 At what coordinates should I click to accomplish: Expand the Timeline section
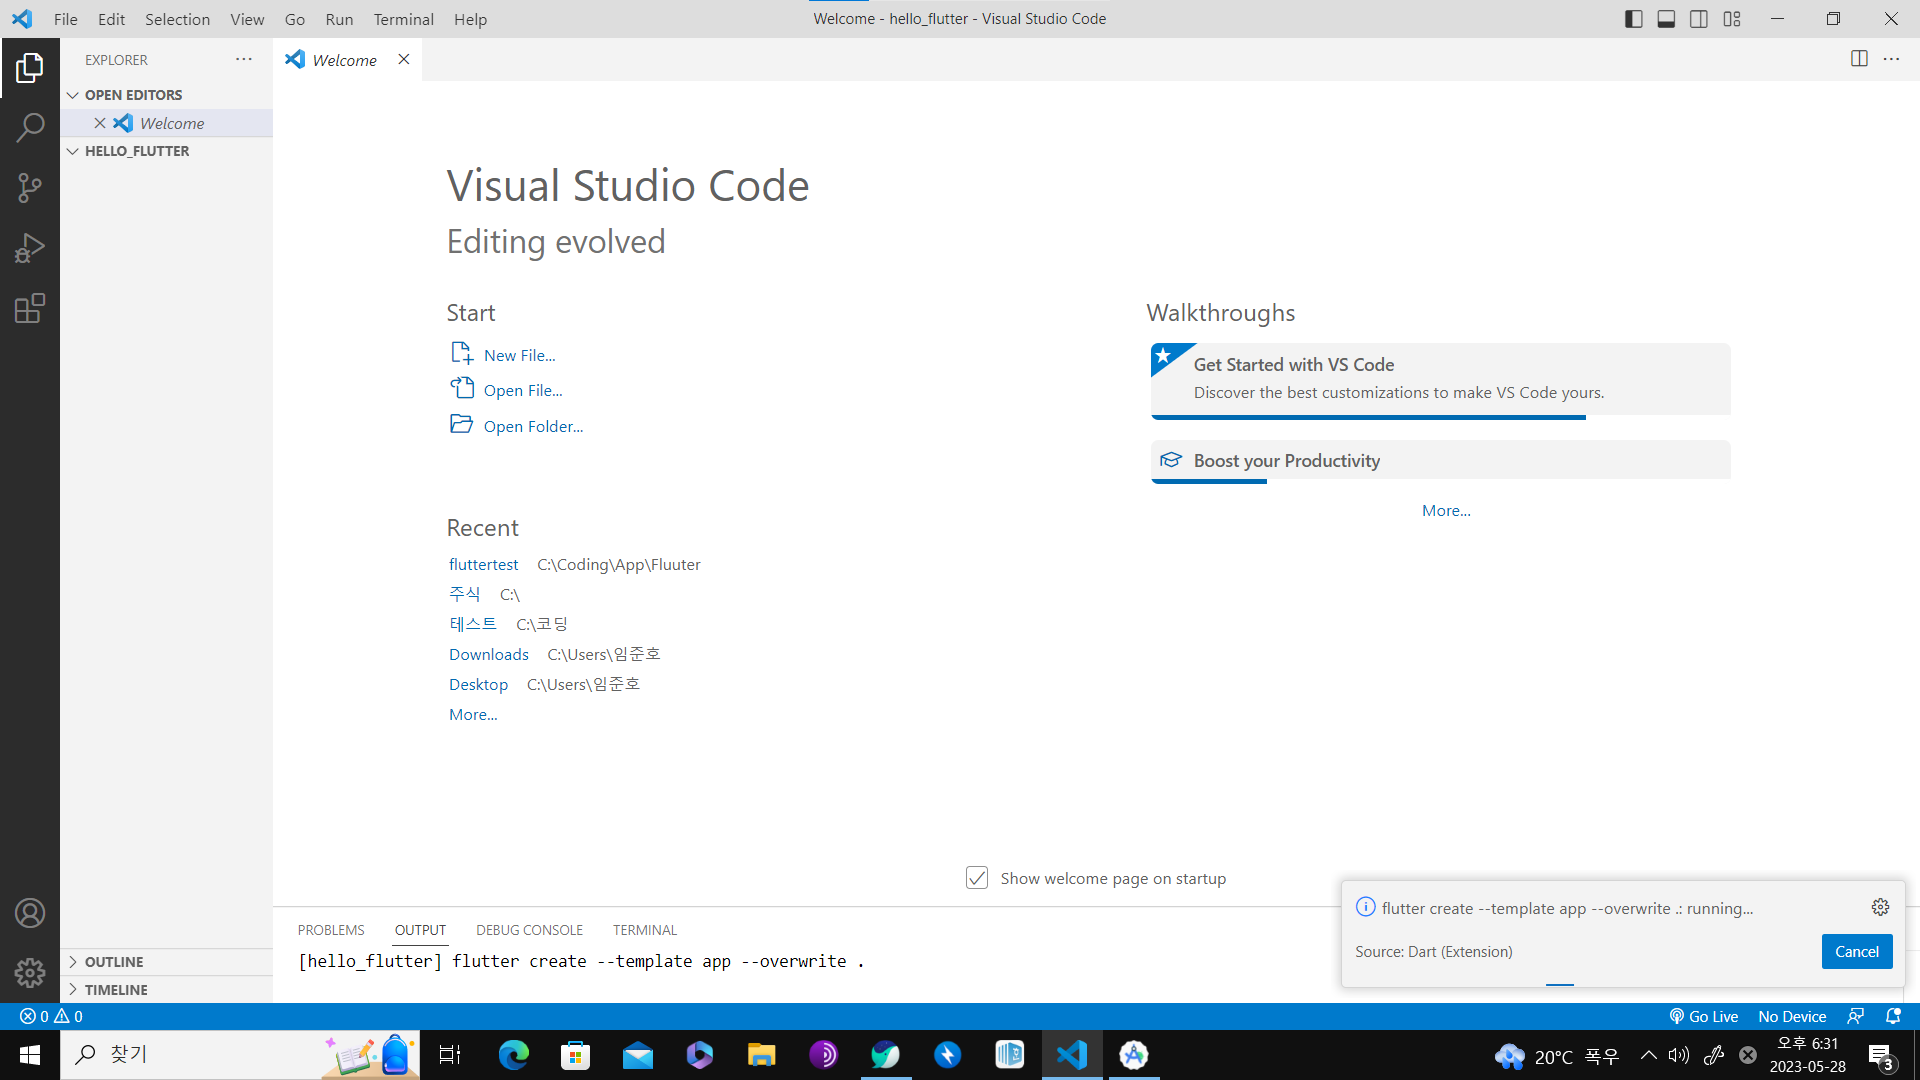coord(166,990)
